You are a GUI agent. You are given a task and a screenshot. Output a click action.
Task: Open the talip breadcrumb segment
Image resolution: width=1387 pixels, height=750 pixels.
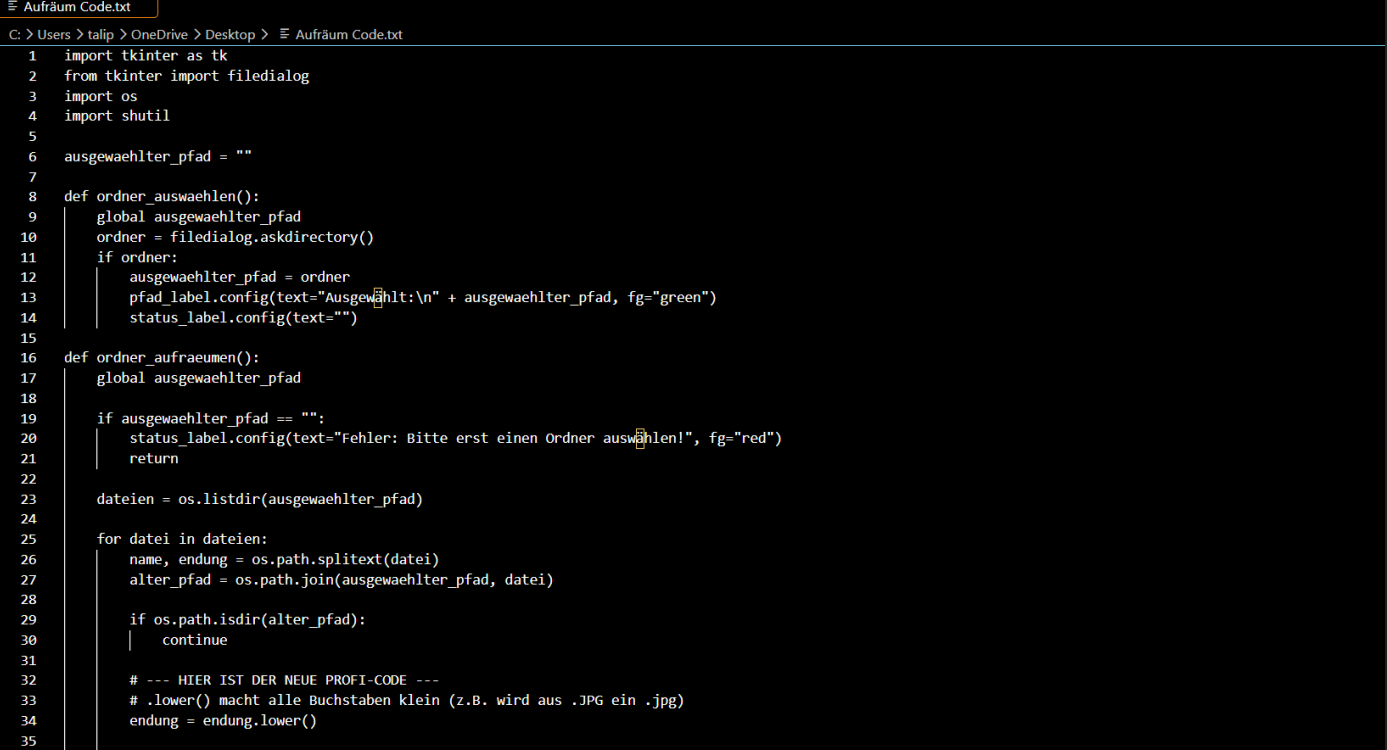100,34
